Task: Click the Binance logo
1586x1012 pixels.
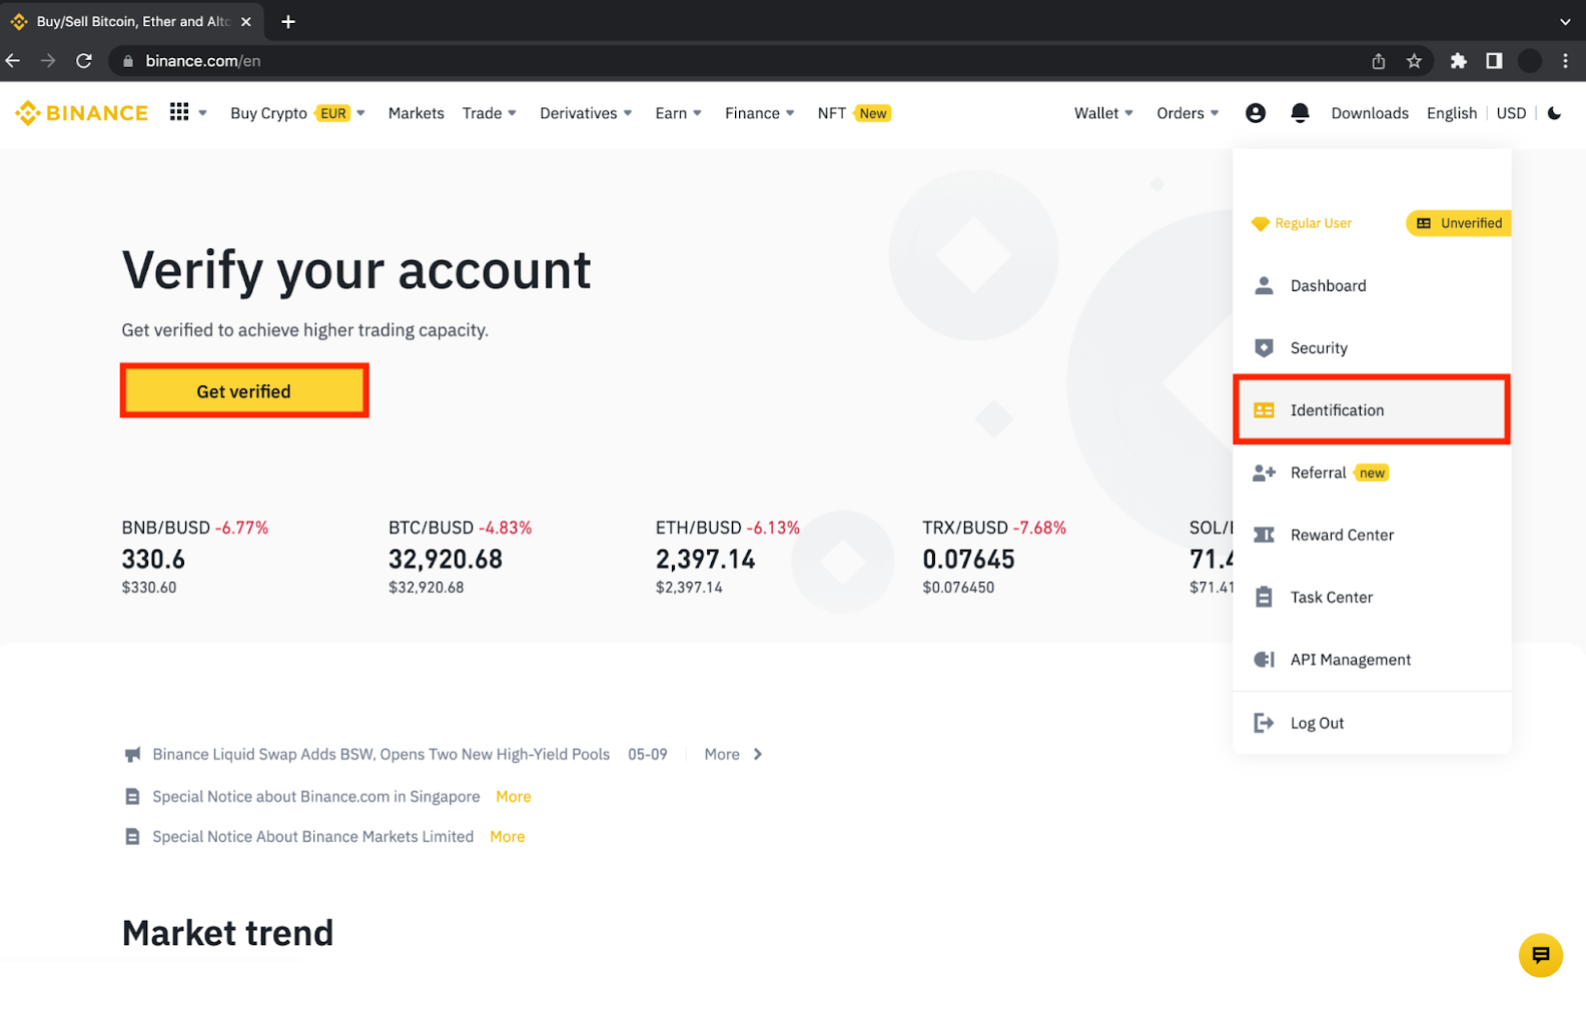Action: click(x=82, y=113)
